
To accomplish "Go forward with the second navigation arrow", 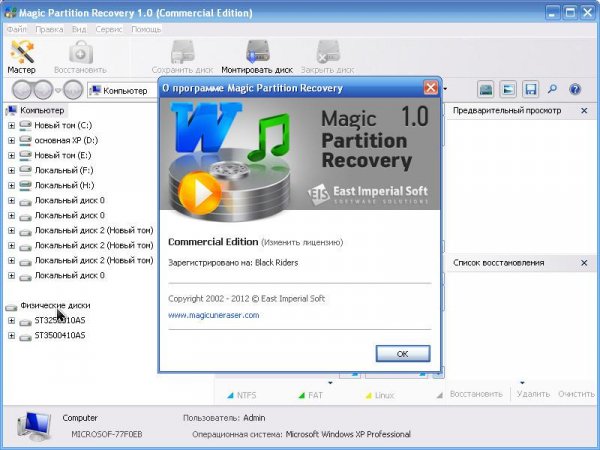I will pos(43,90).
